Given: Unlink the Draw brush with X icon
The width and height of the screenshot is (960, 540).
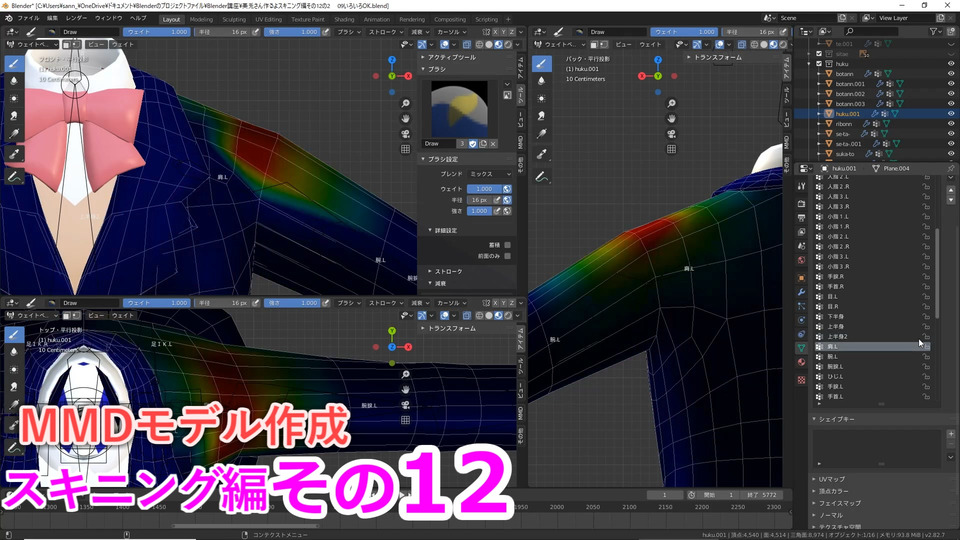Looking at the screenshot, I should (493, 144).
